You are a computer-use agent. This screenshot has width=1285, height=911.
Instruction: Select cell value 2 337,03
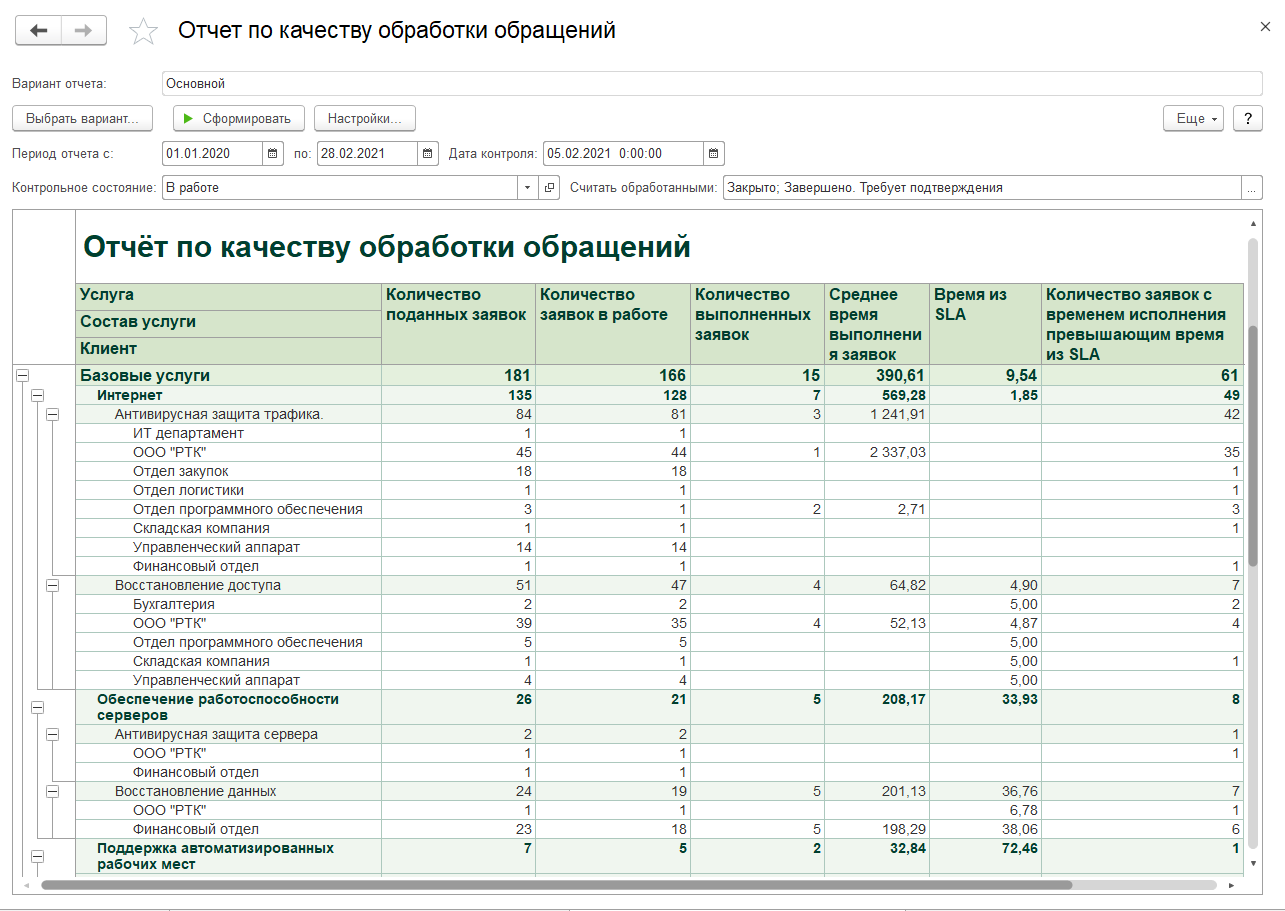[x=877, y=452]
